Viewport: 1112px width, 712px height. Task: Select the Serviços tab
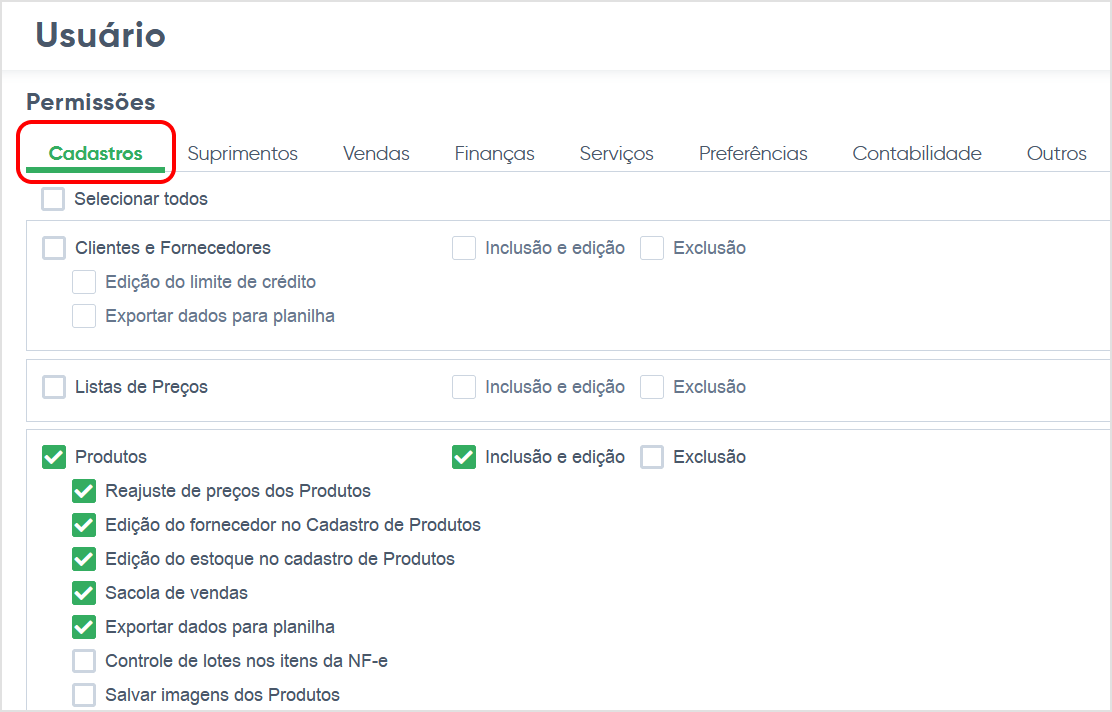tap(616, 153)
